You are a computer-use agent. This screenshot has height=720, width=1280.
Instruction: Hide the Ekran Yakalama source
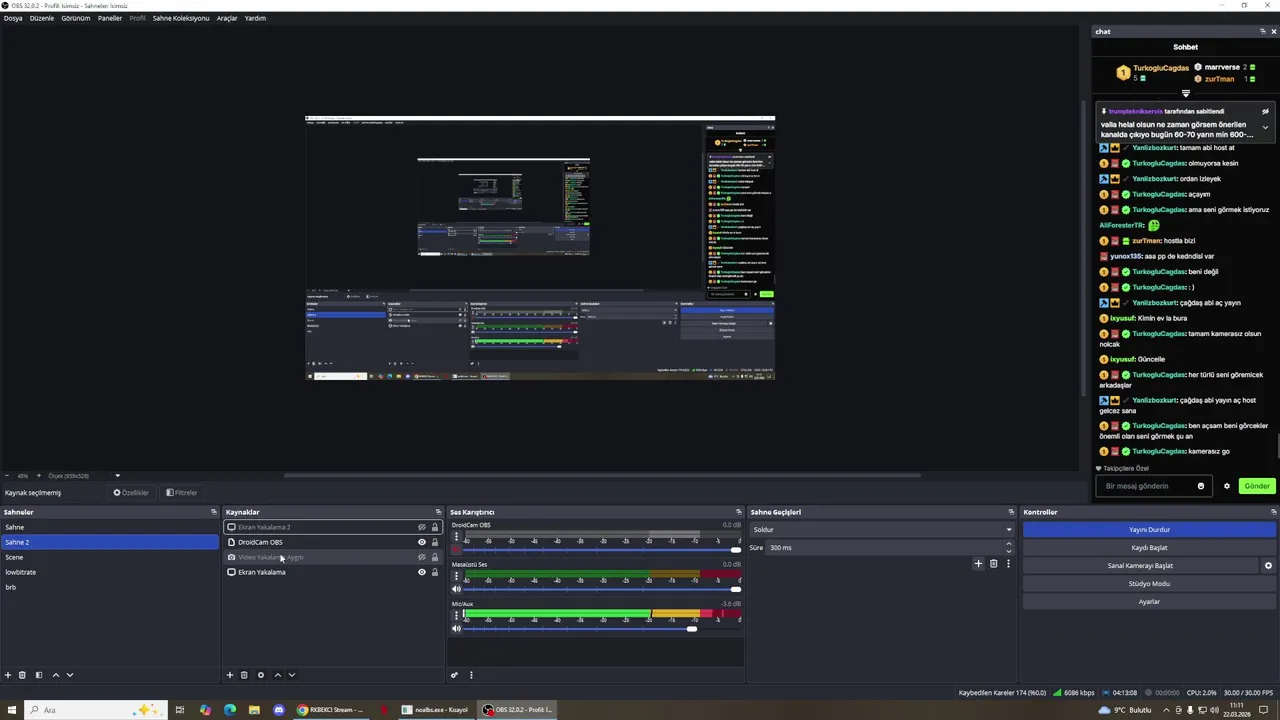click(x=422, y=572)
